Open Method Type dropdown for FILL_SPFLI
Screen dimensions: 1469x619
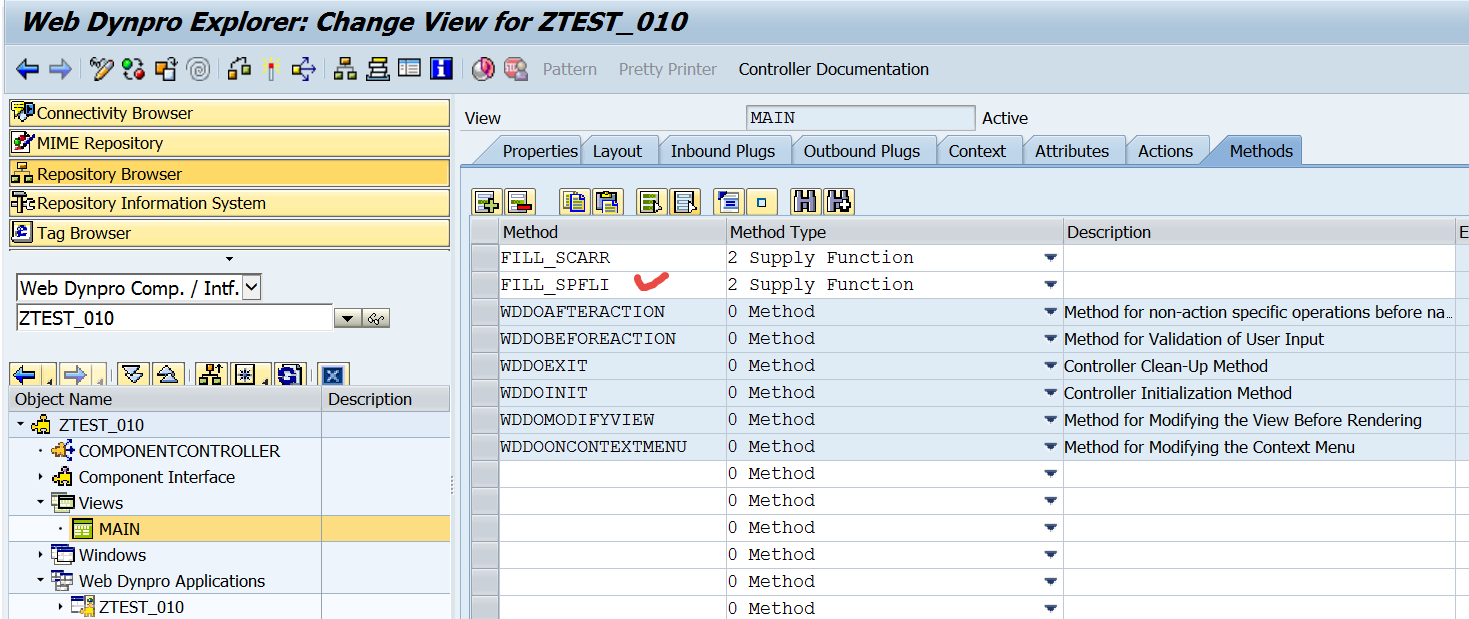tap(1050, 285)
